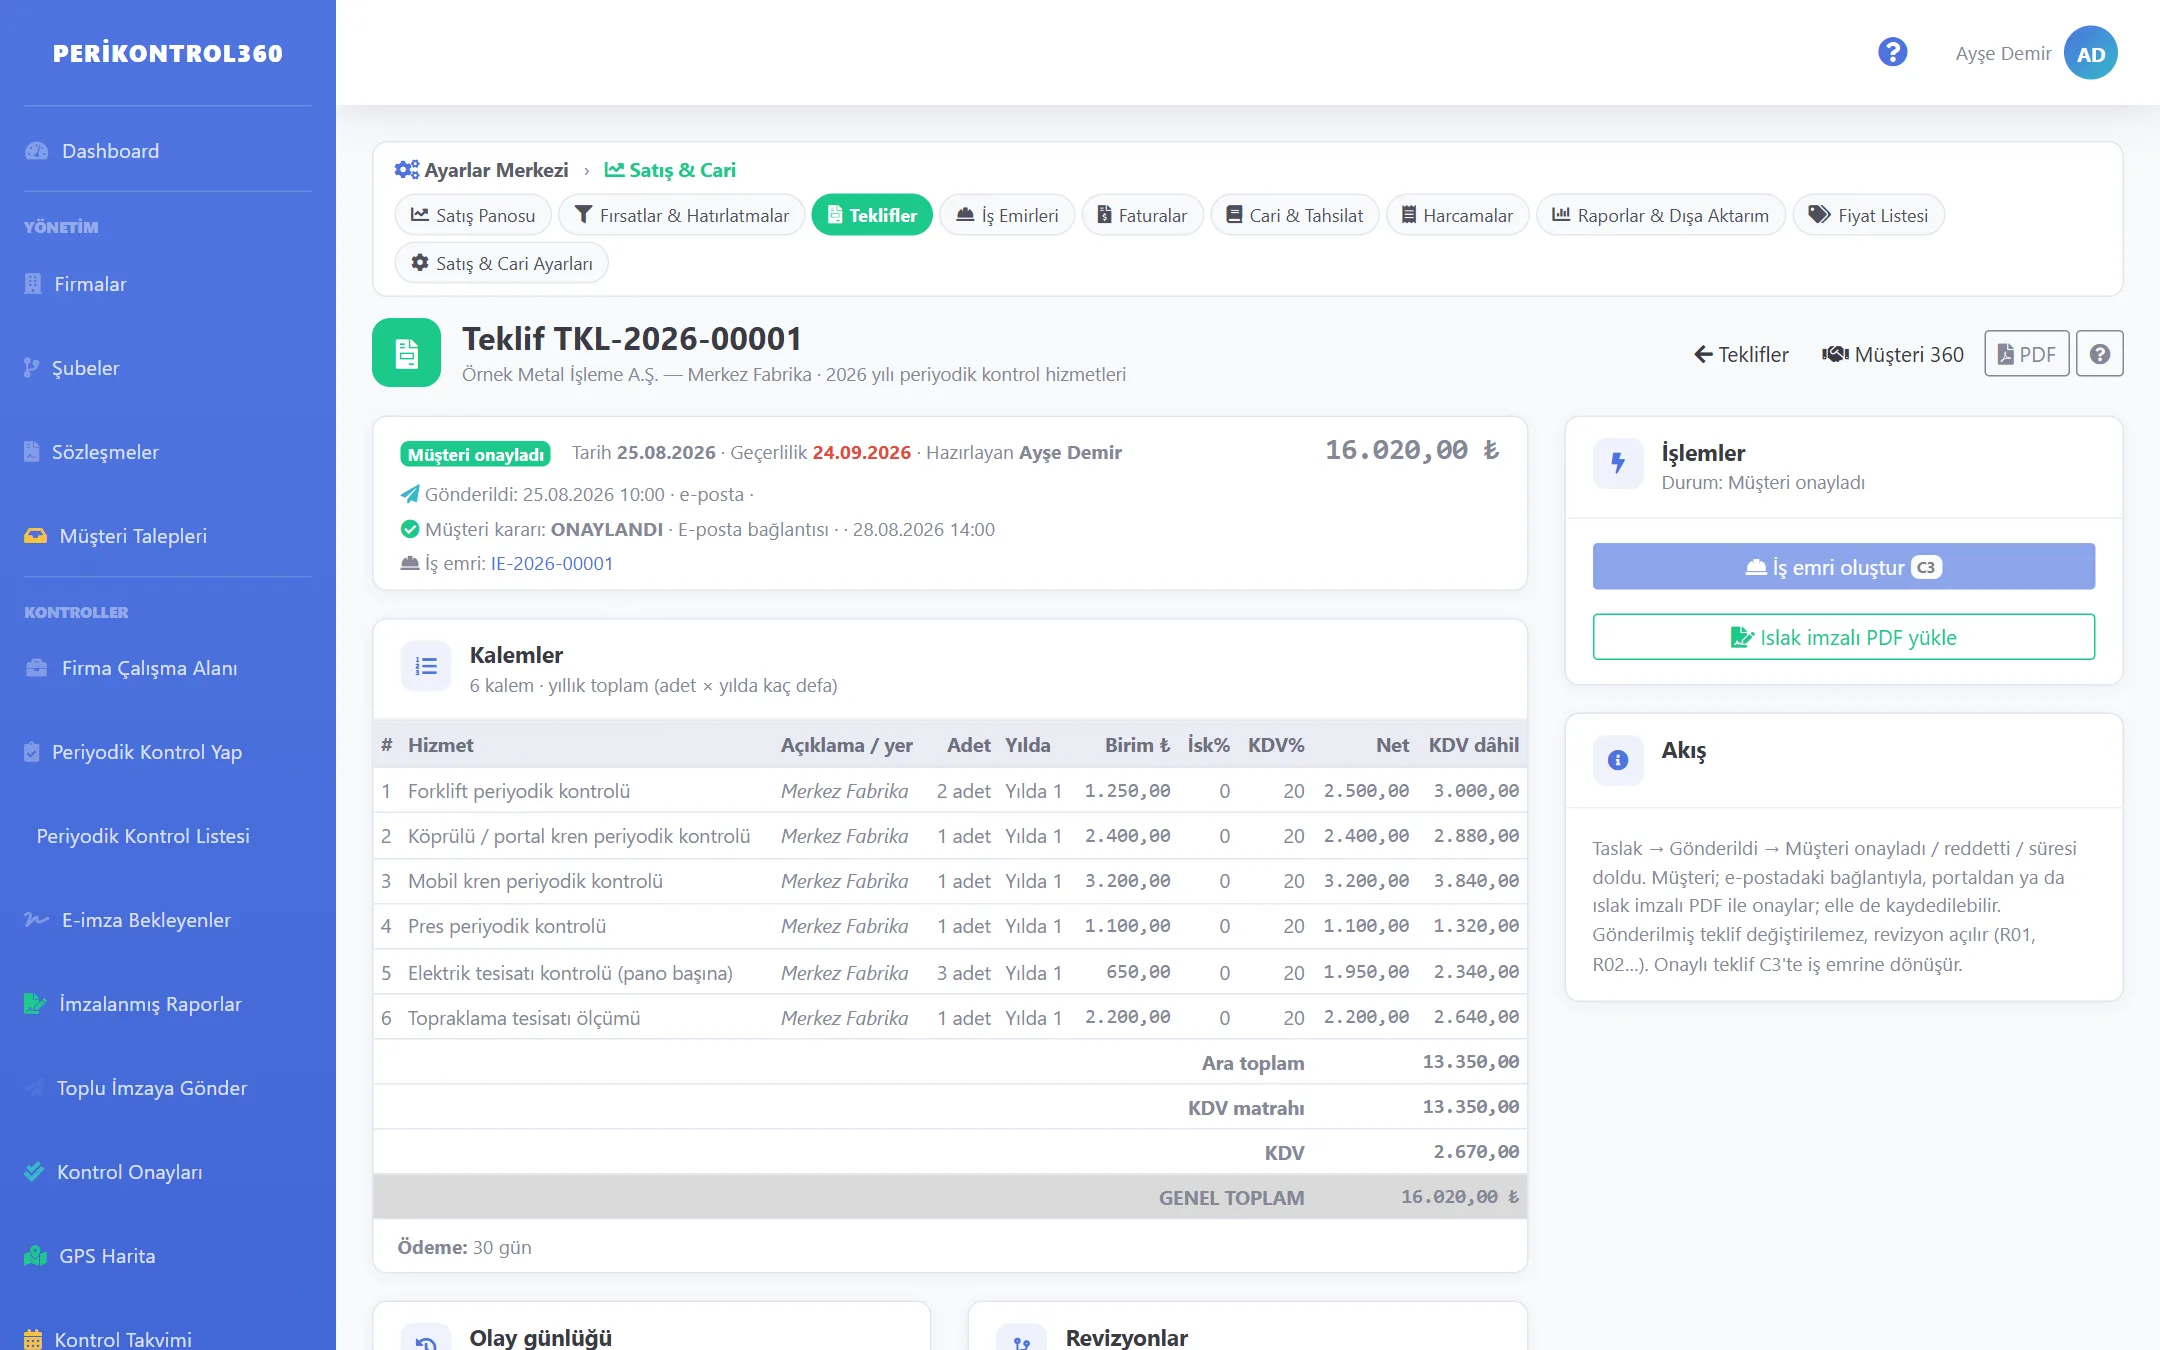Viewport: 2160px width, 1350px height.
Task: Open the Fiyat Listesi tab
Action: click(1868, 215)
